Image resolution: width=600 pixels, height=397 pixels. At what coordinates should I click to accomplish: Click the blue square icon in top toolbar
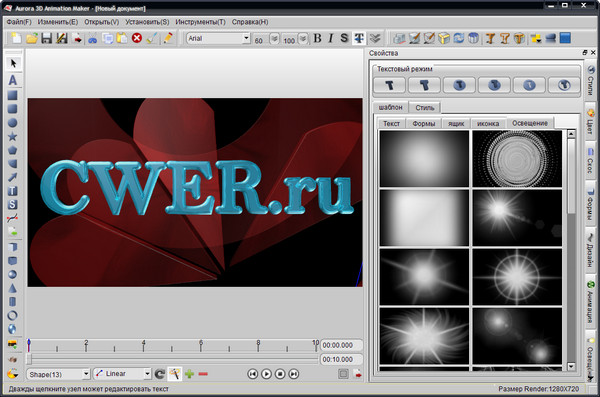pos(565,38)
